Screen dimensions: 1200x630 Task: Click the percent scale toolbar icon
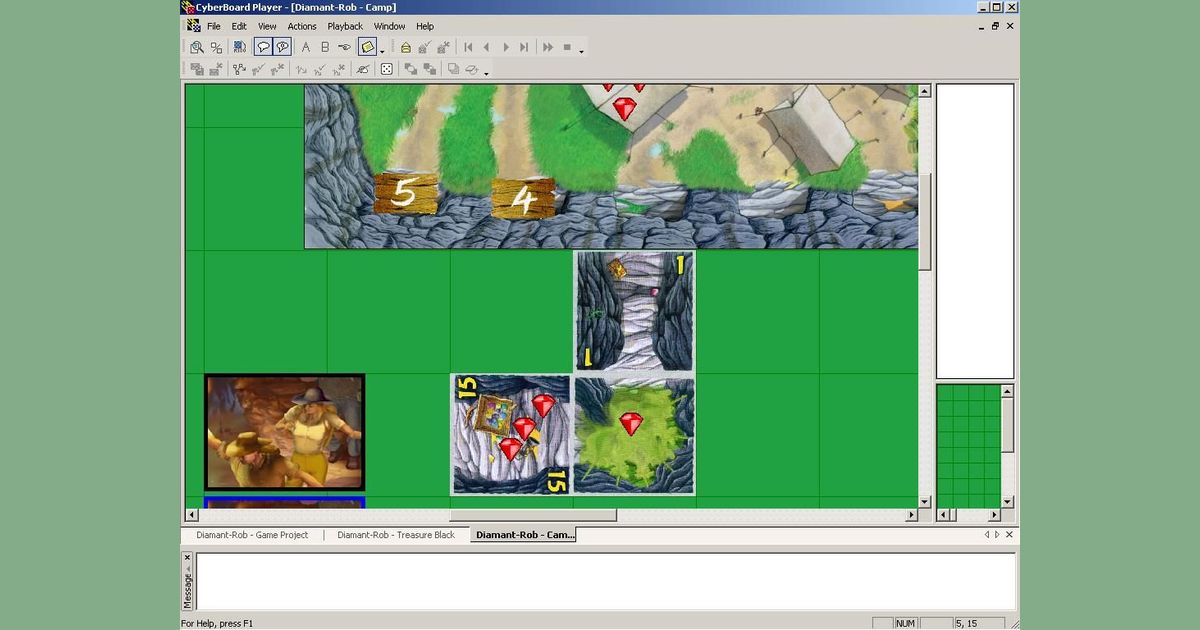216,47
